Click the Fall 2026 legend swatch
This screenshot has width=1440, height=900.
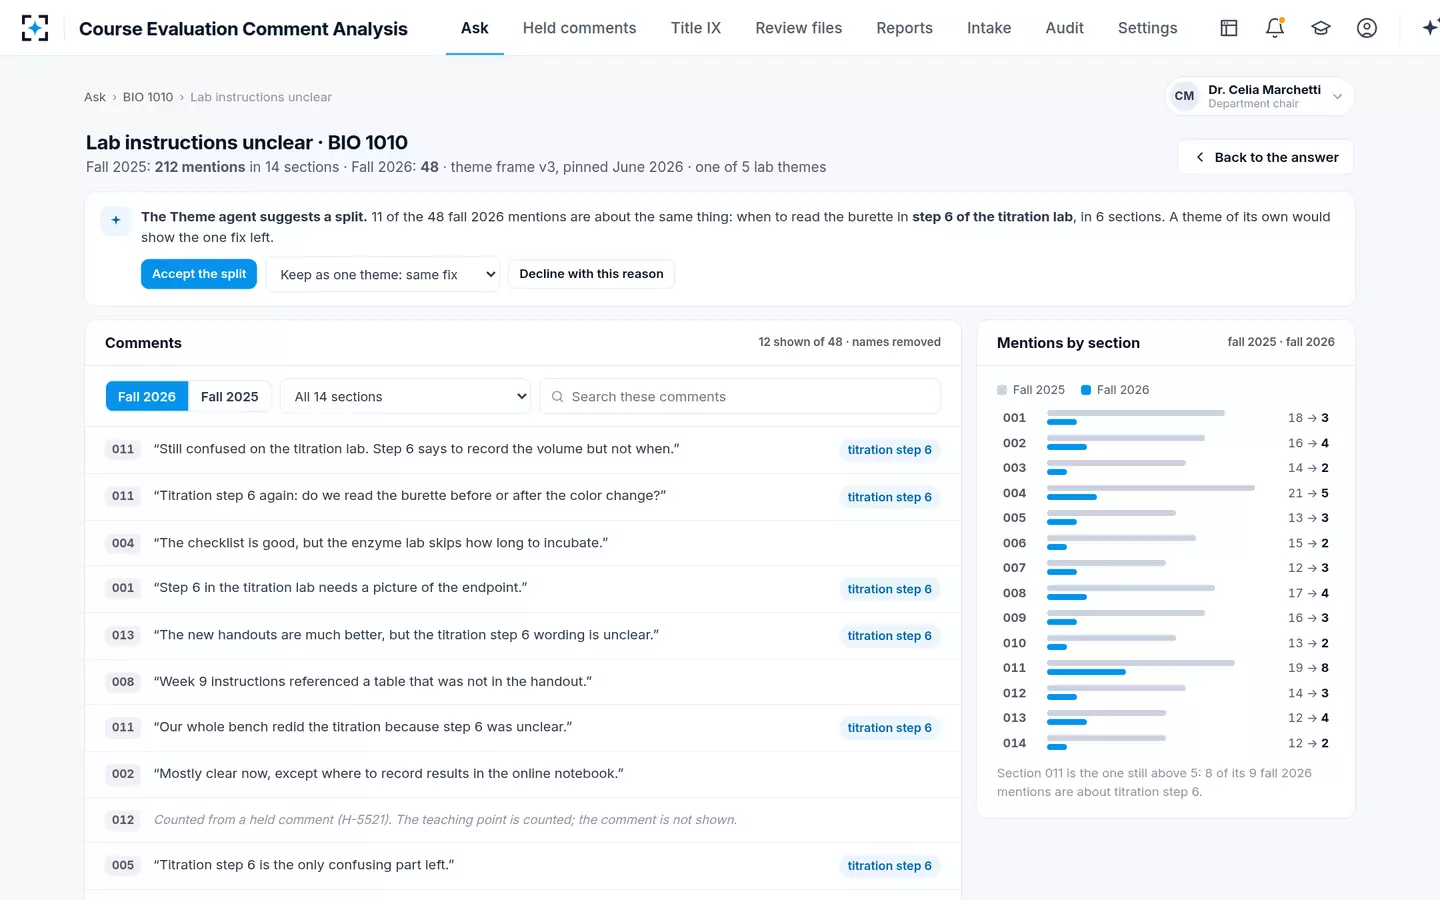click(x=1086, y=390)
